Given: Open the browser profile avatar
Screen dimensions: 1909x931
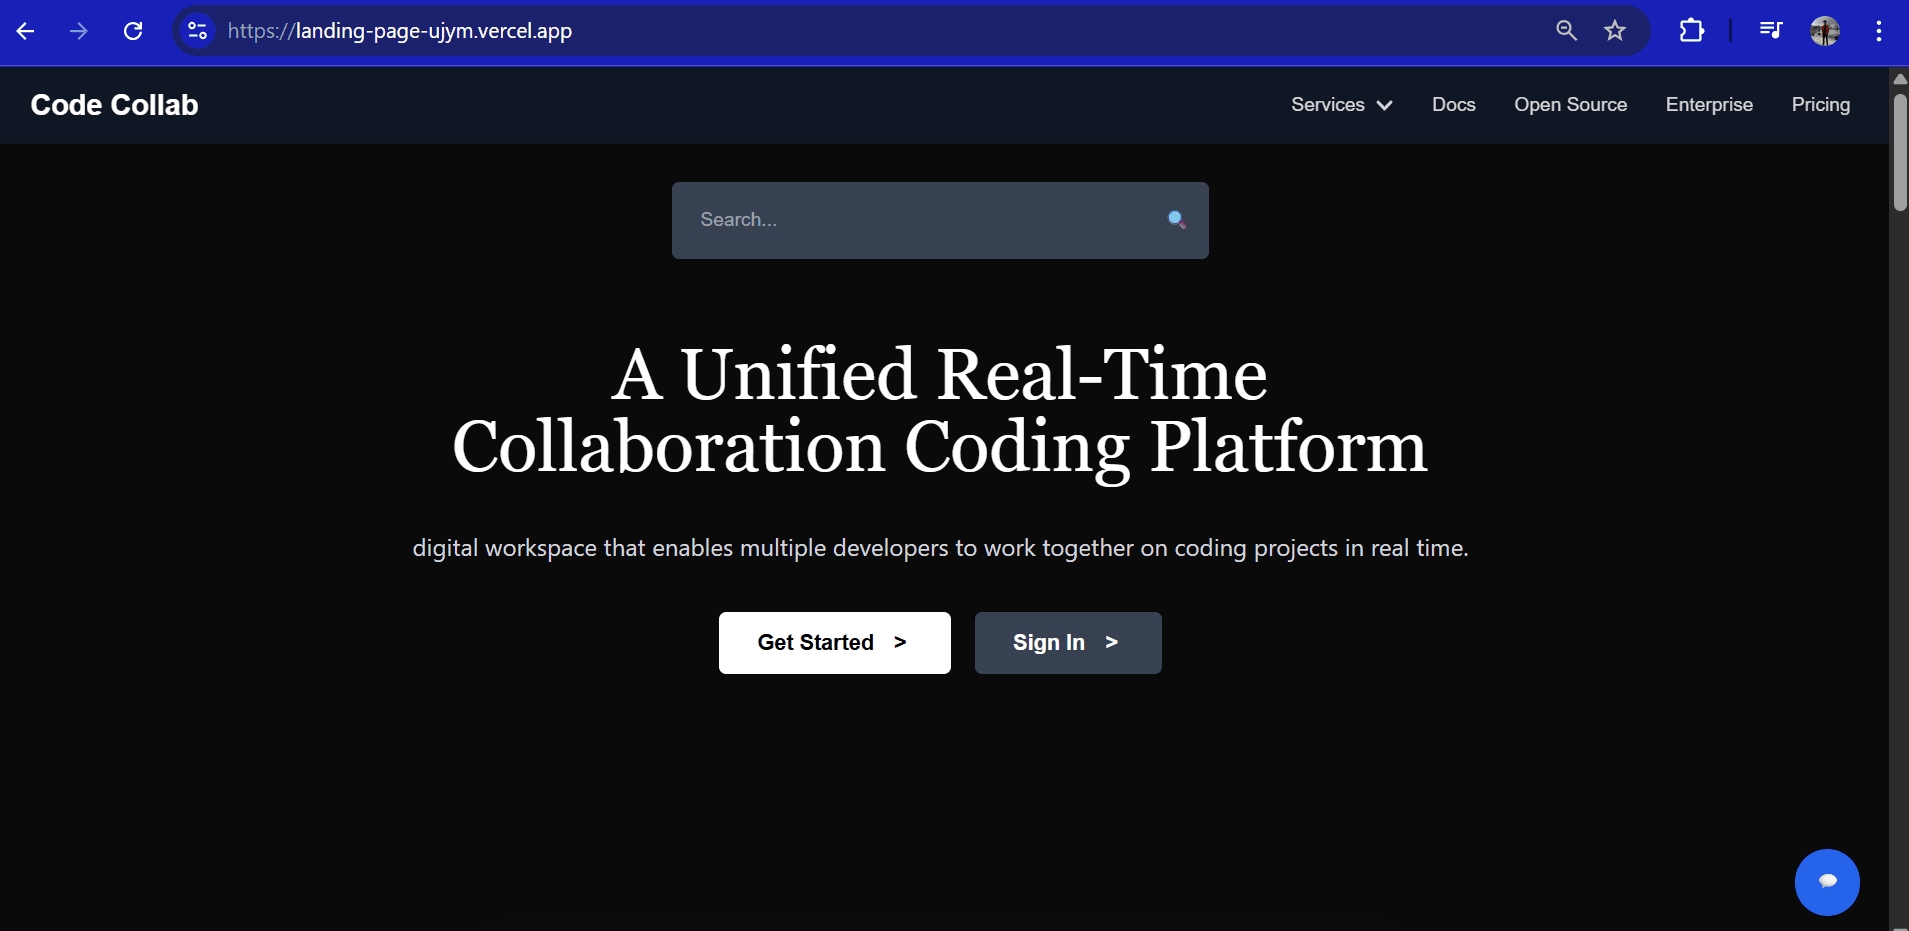Looking at the screenshot, I should (x=1825, y=31).
